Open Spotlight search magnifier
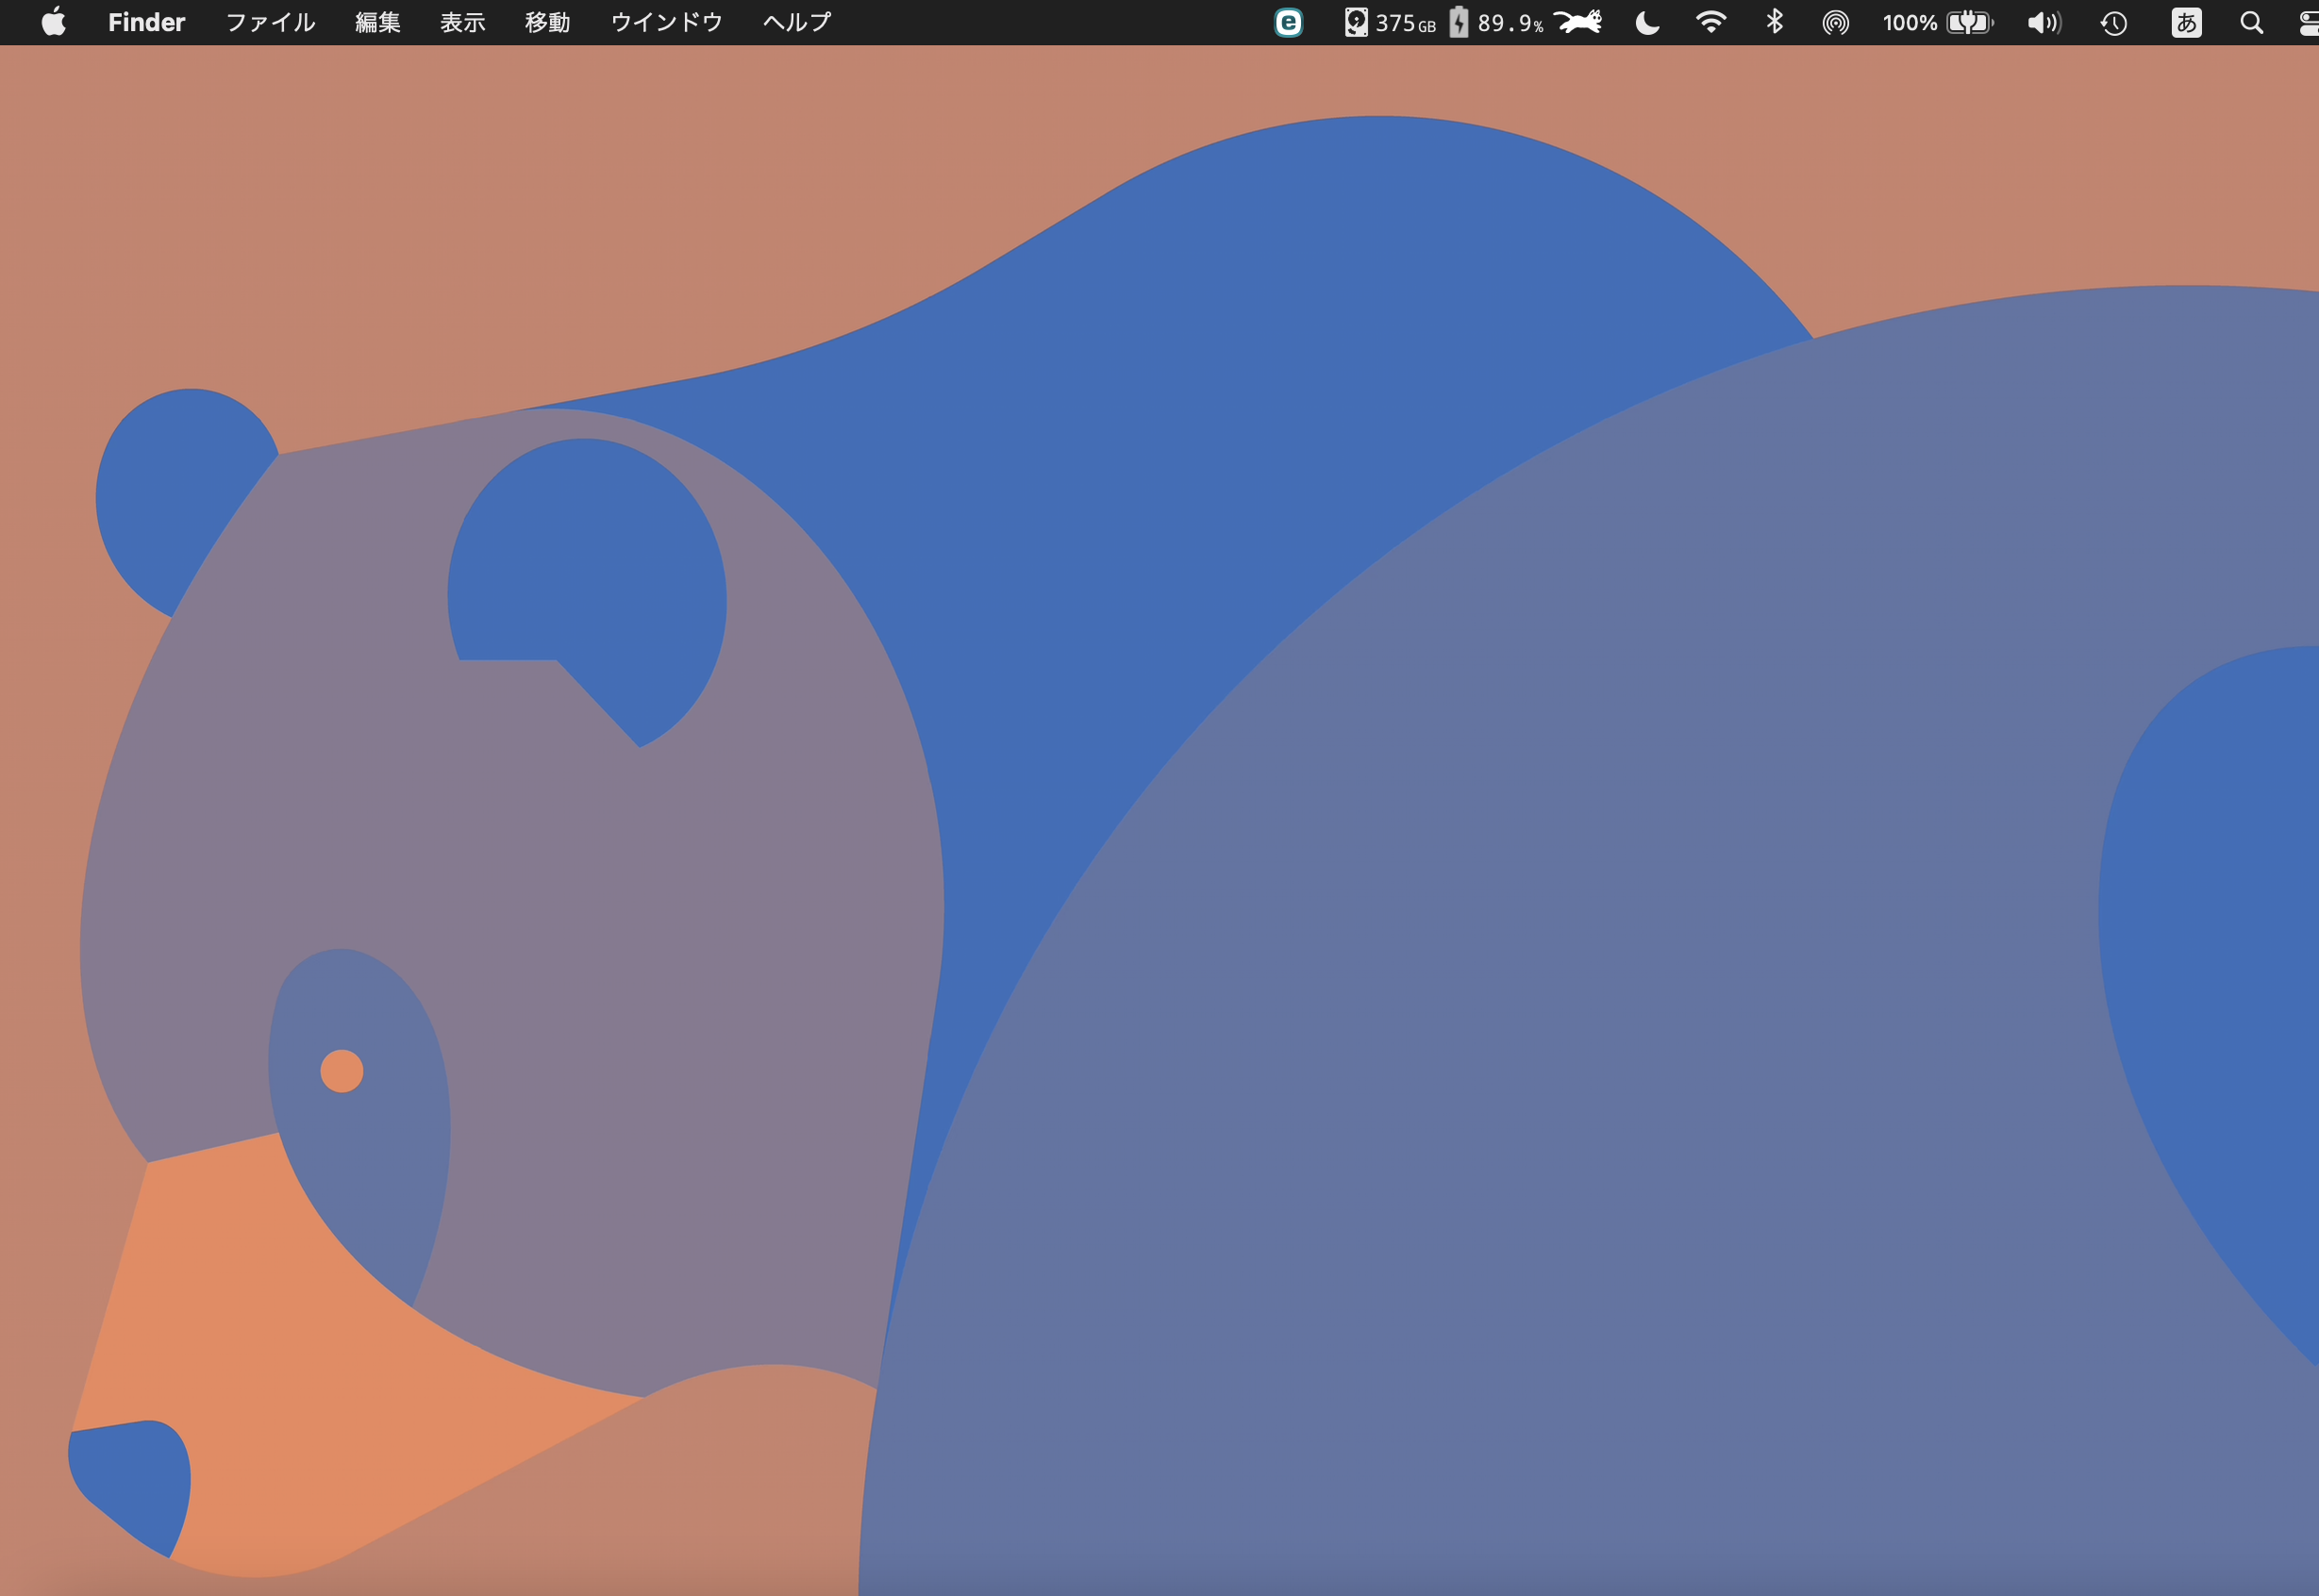The width and height of the screenshot is (2319, 1596). click(2251, 22)
